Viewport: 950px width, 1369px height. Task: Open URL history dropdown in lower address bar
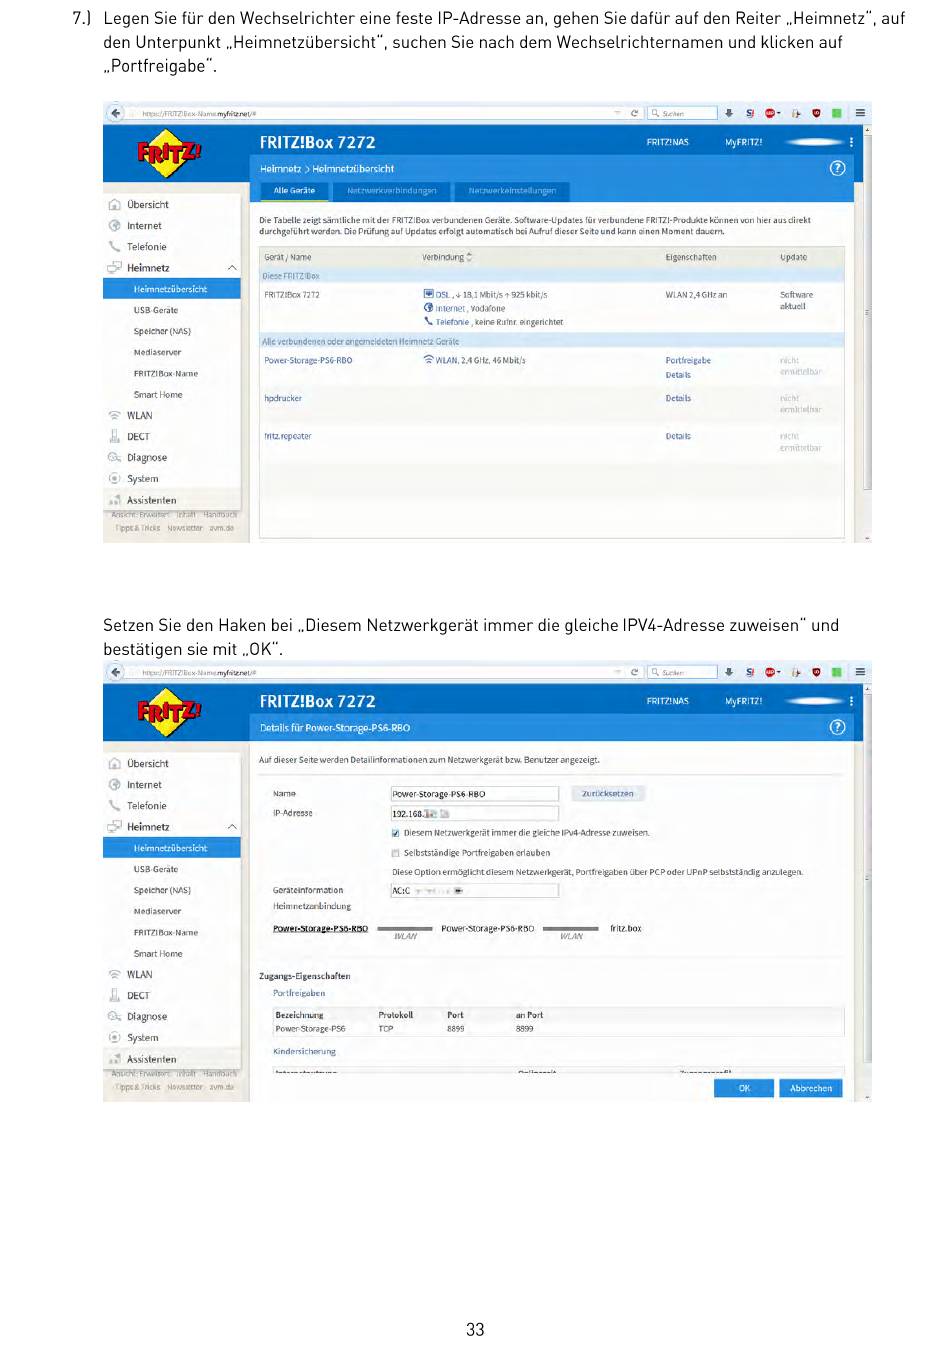click(x=618, y=672)
